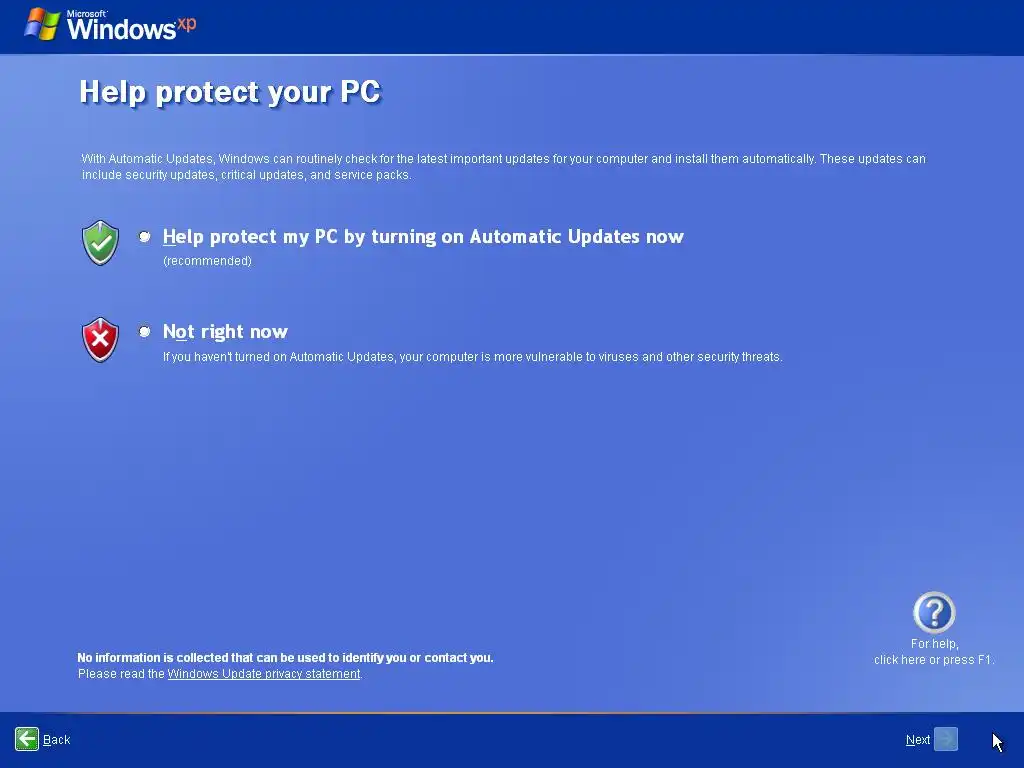Image resolution: width=1024 pixels, height=768 pixels.
Task: Click the vulnerability warning text under Not right now
Action: [473, 357]
